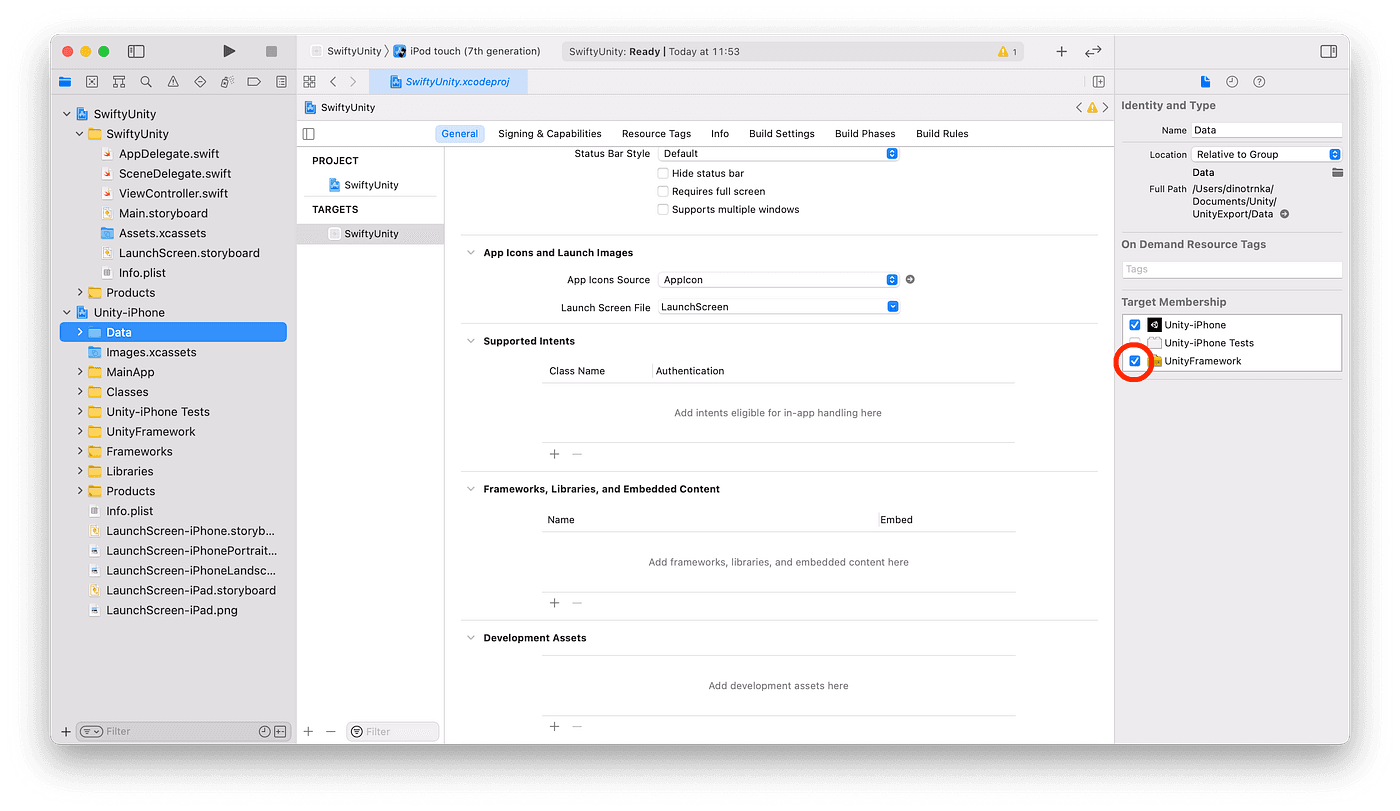
Task: Uncheck UnityFramework target membership
Action: pos(1134,361)
